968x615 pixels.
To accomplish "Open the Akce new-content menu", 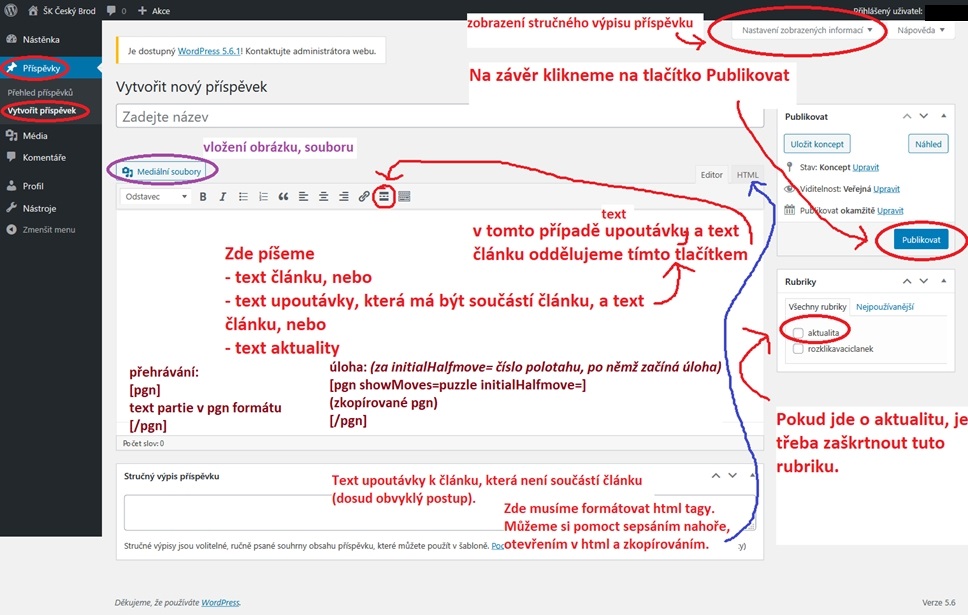I will coord(154,10).
